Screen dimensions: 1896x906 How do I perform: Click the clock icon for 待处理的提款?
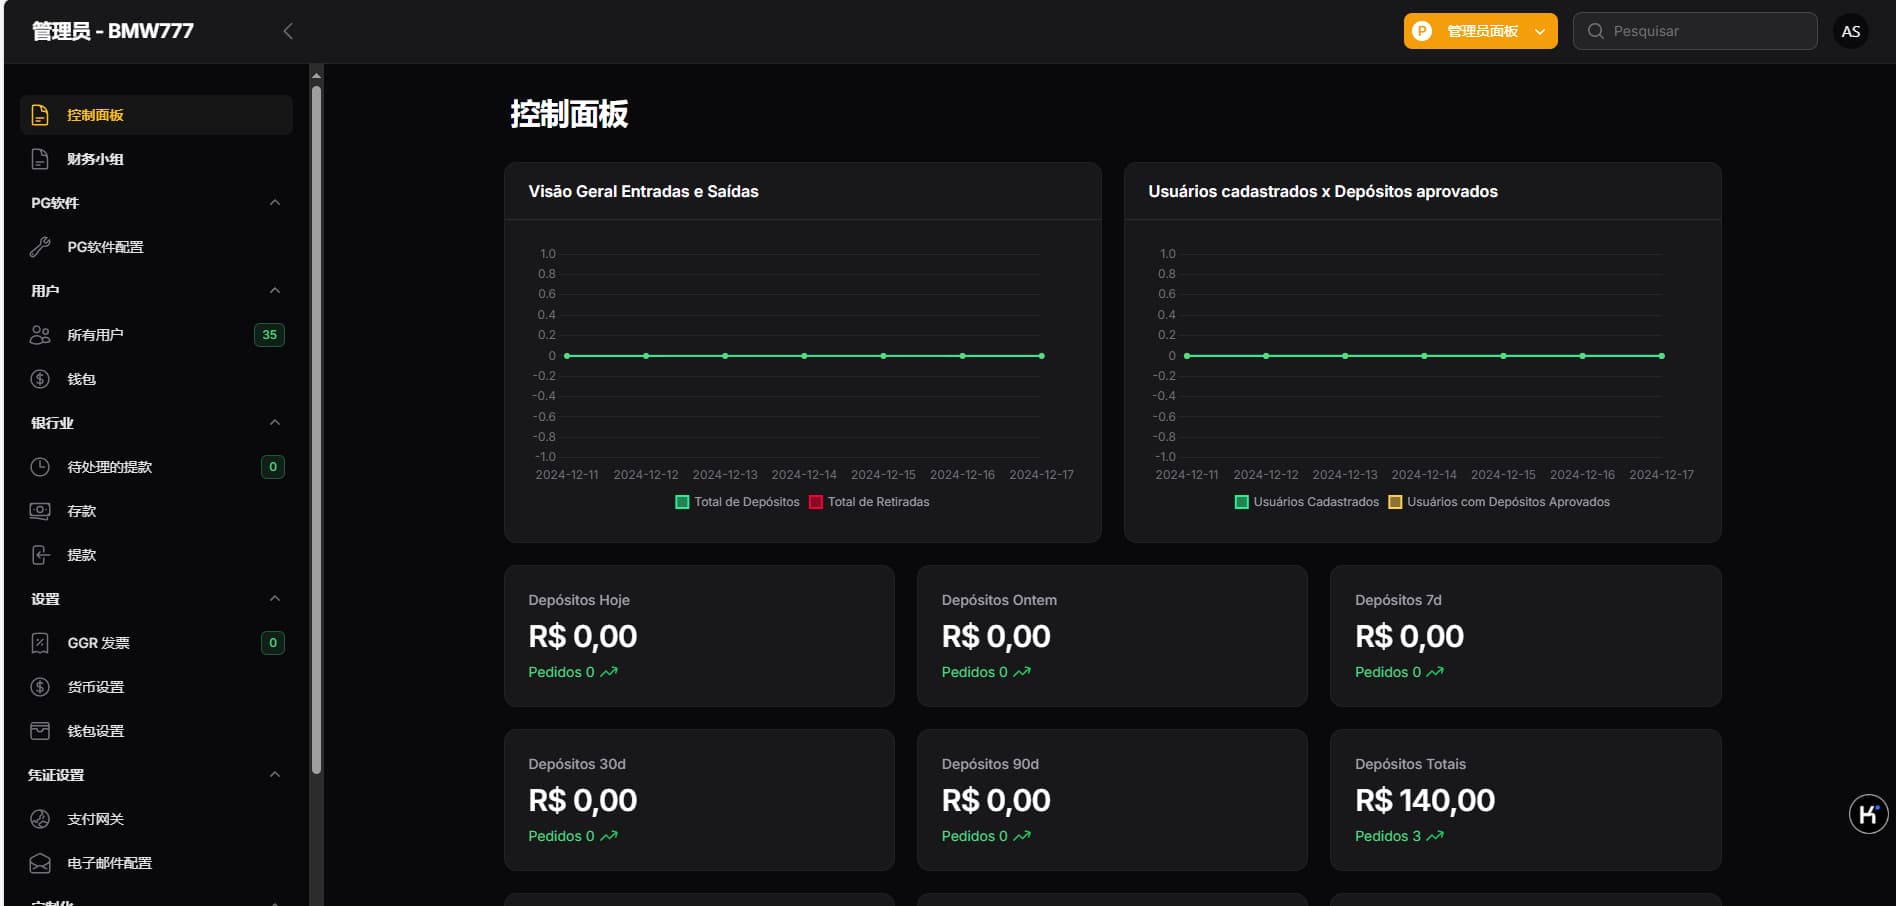tap(40, 467)
